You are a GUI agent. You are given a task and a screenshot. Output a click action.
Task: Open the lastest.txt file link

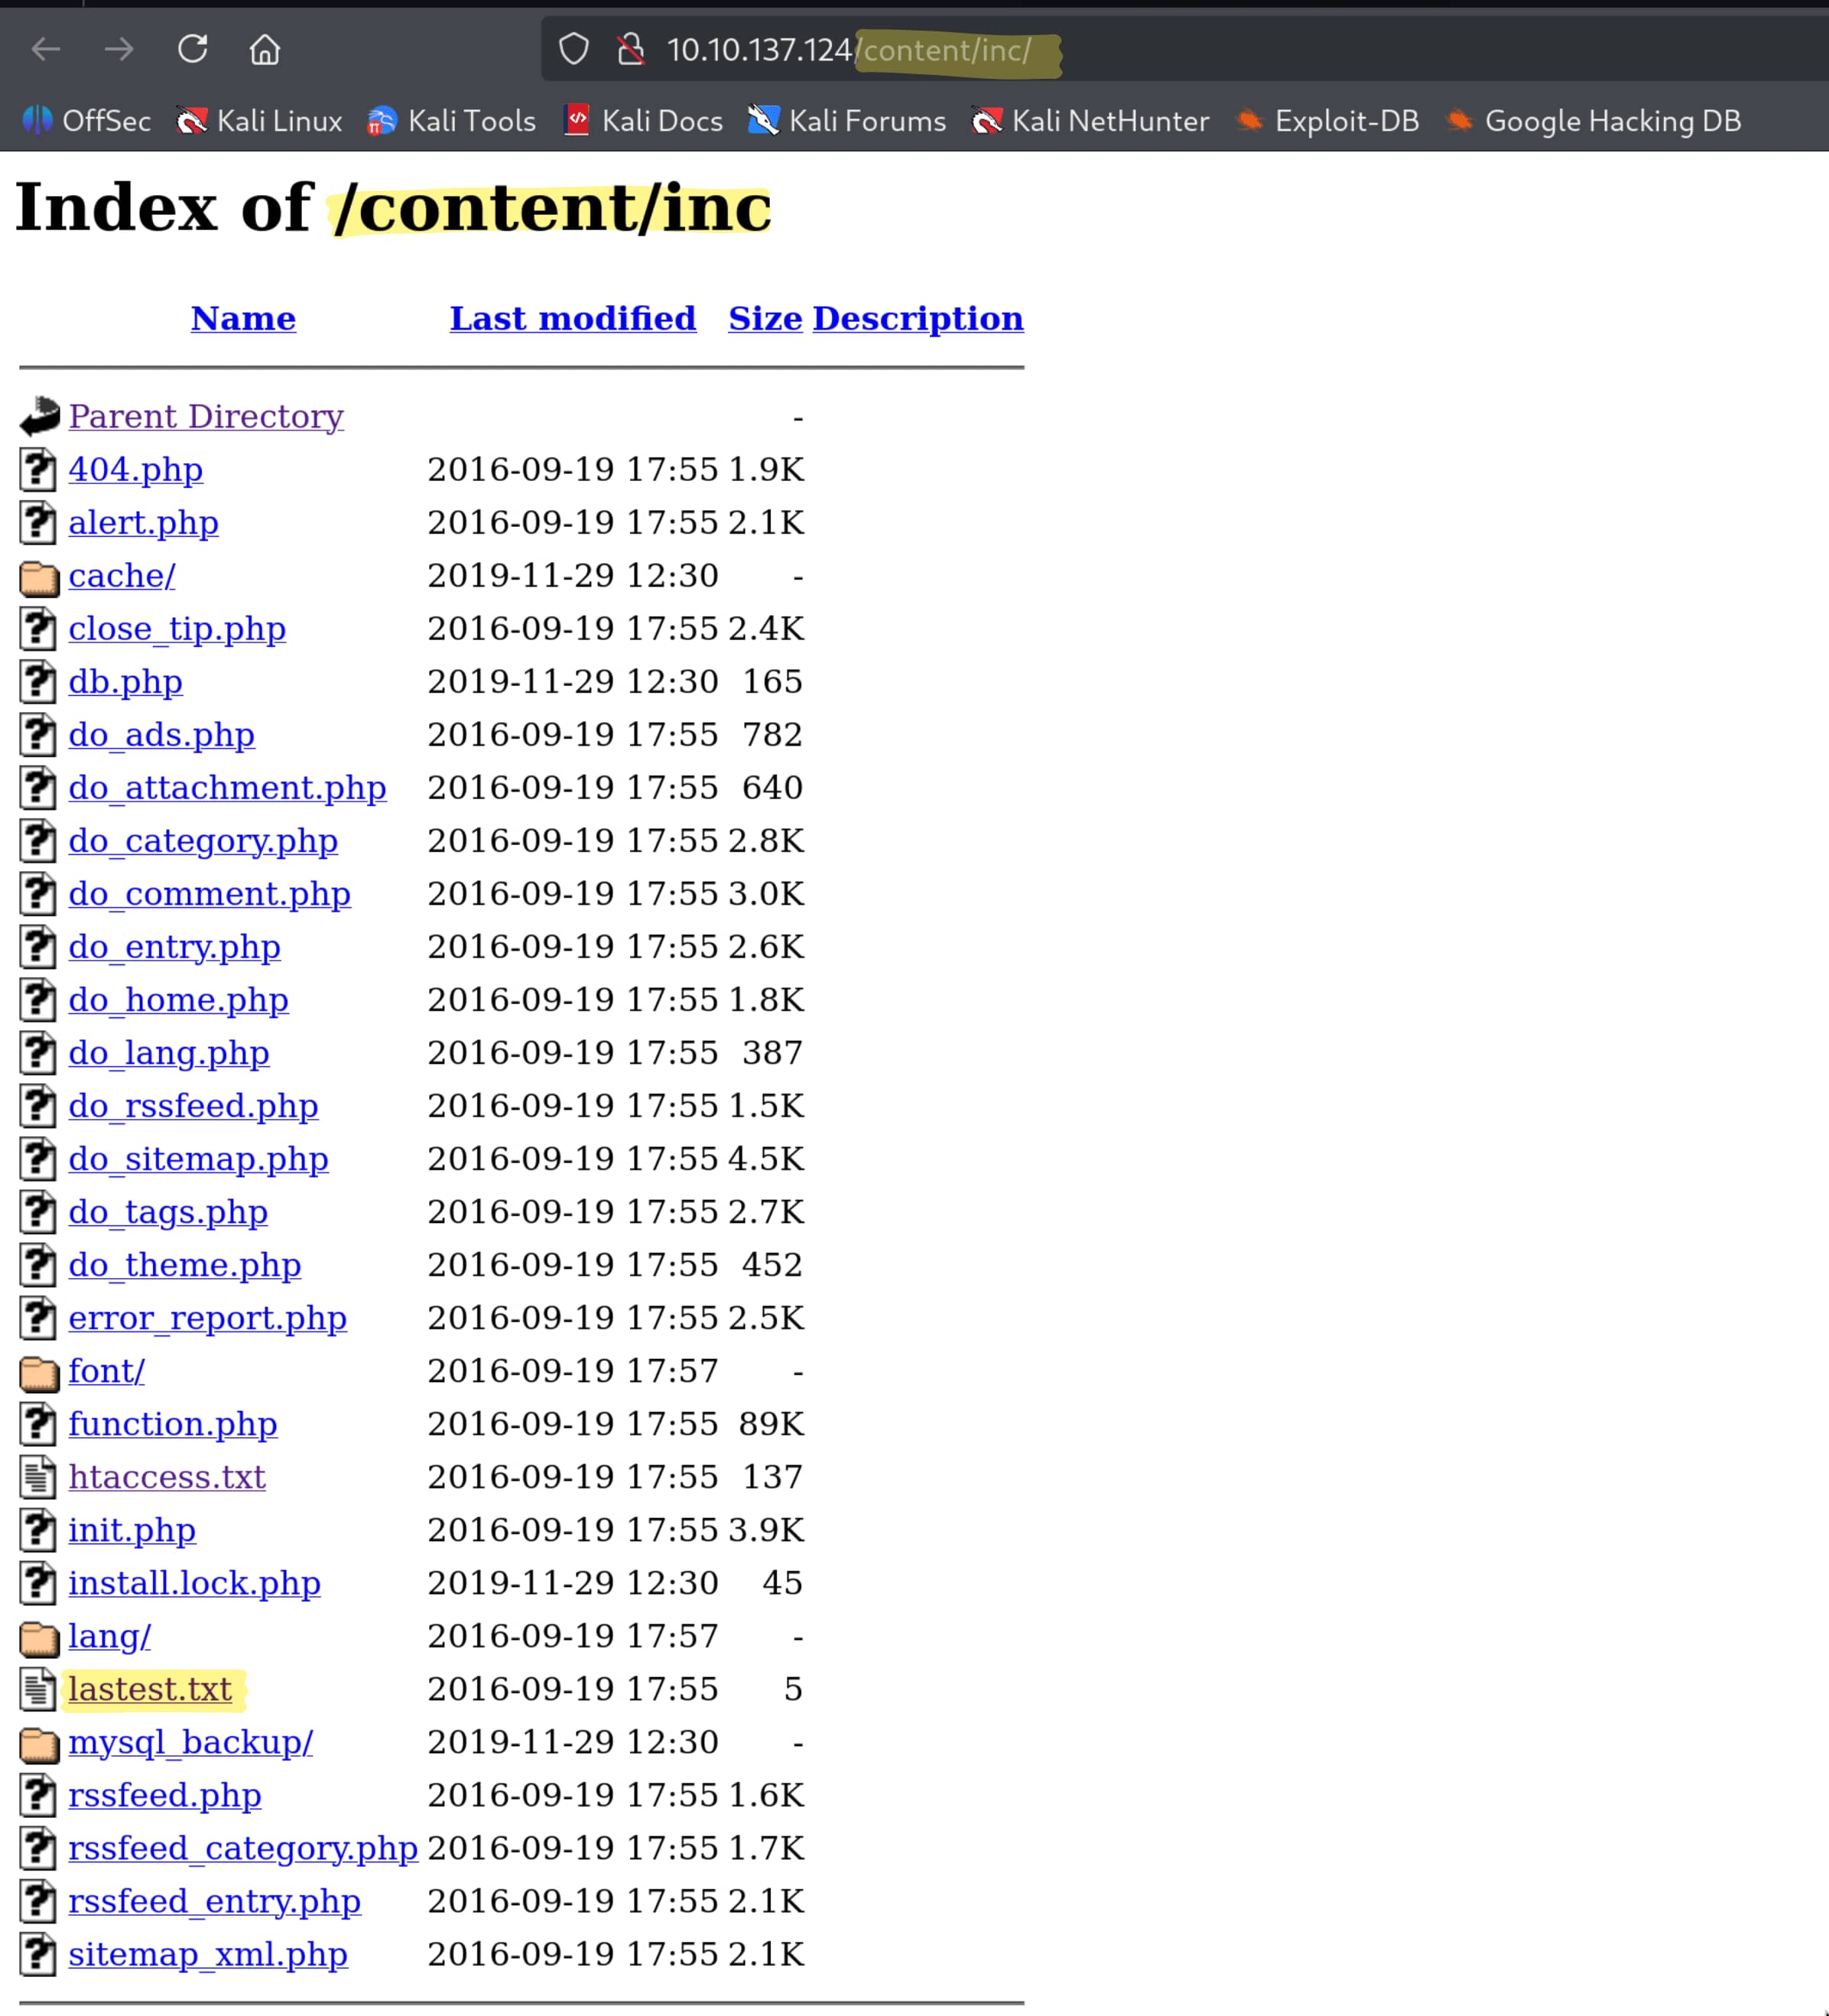150,1689
